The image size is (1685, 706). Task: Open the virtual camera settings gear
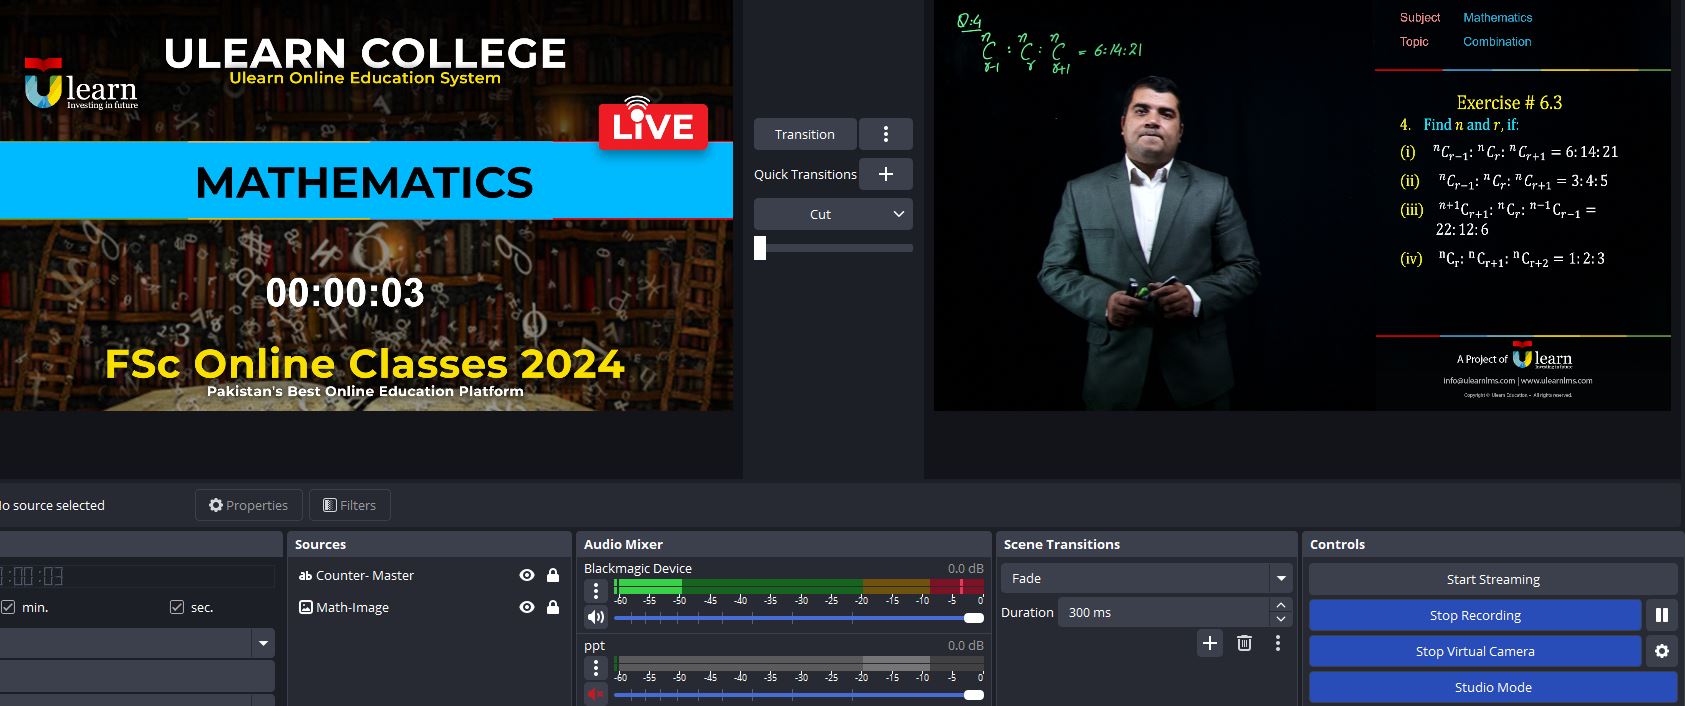point(1662,651)
